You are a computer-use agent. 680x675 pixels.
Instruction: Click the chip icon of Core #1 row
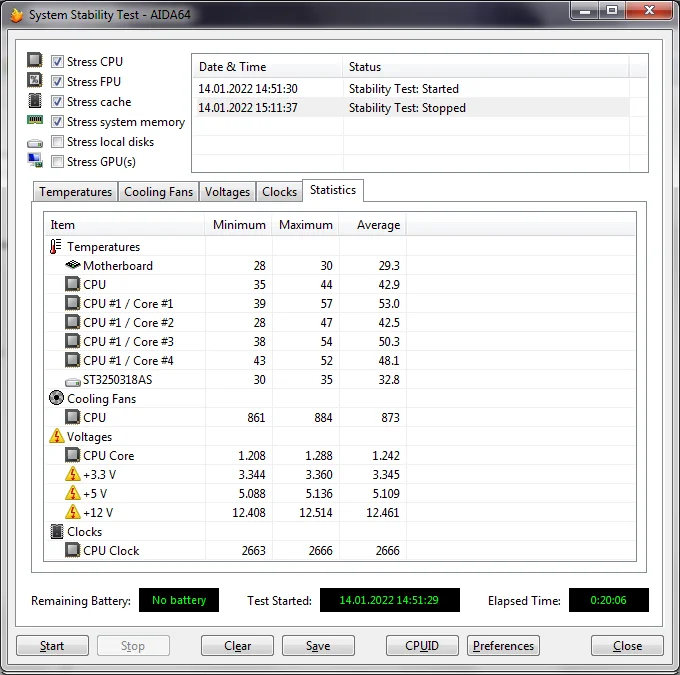coord(72,303)
